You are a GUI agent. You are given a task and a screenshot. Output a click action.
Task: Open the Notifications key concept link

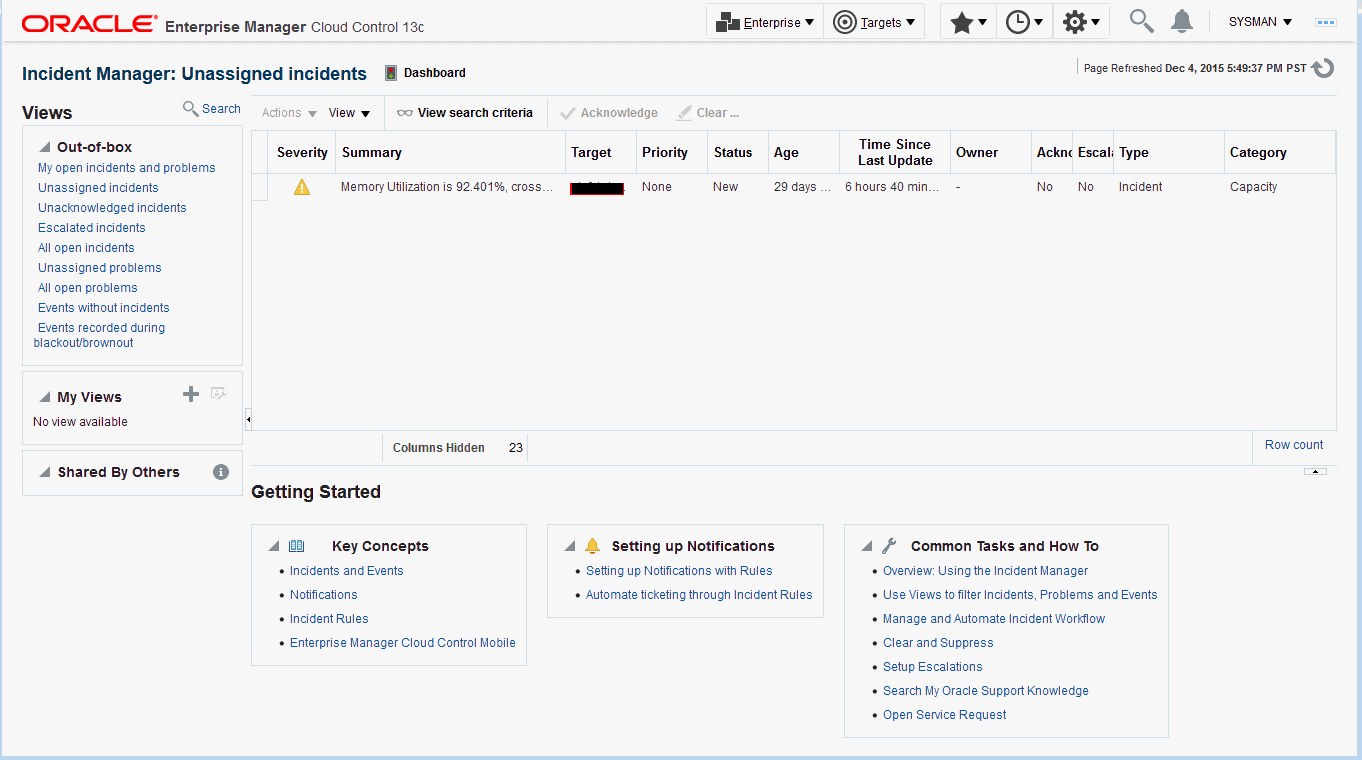click(x=324, y=595)
